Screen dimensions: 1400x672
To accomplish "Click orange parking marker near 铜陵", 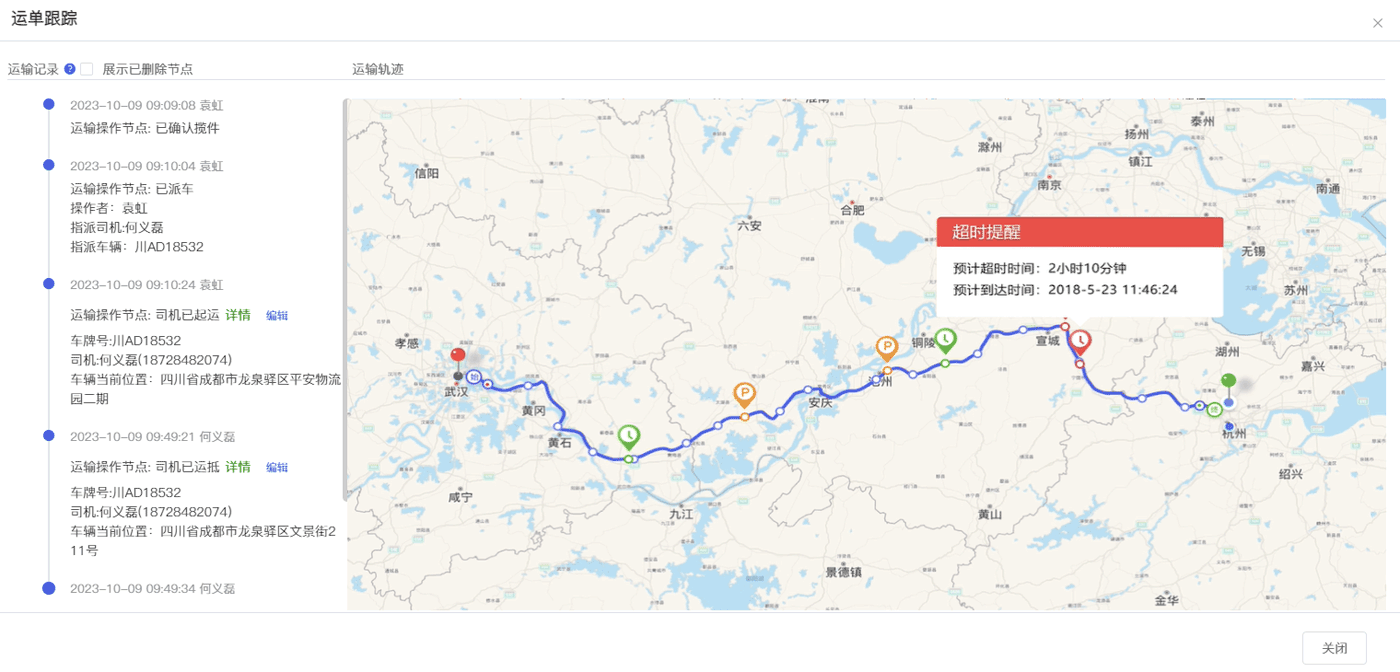I will (x=886, y=349).
